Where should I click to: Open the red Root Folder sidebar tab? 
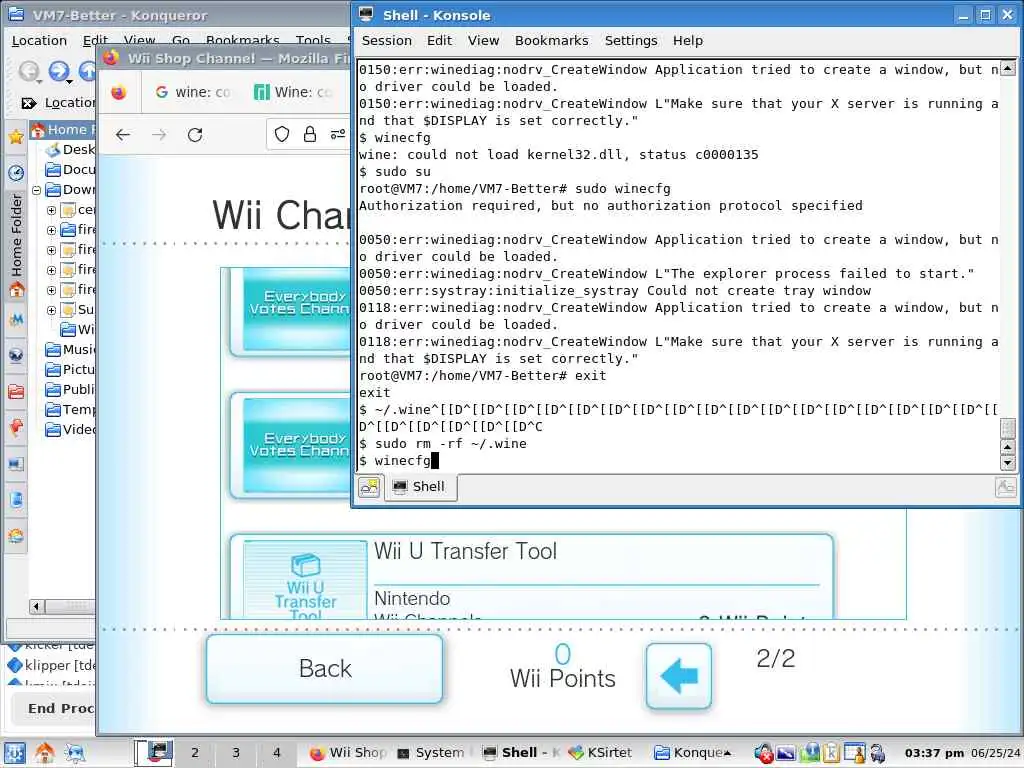(x=16, y=391)
